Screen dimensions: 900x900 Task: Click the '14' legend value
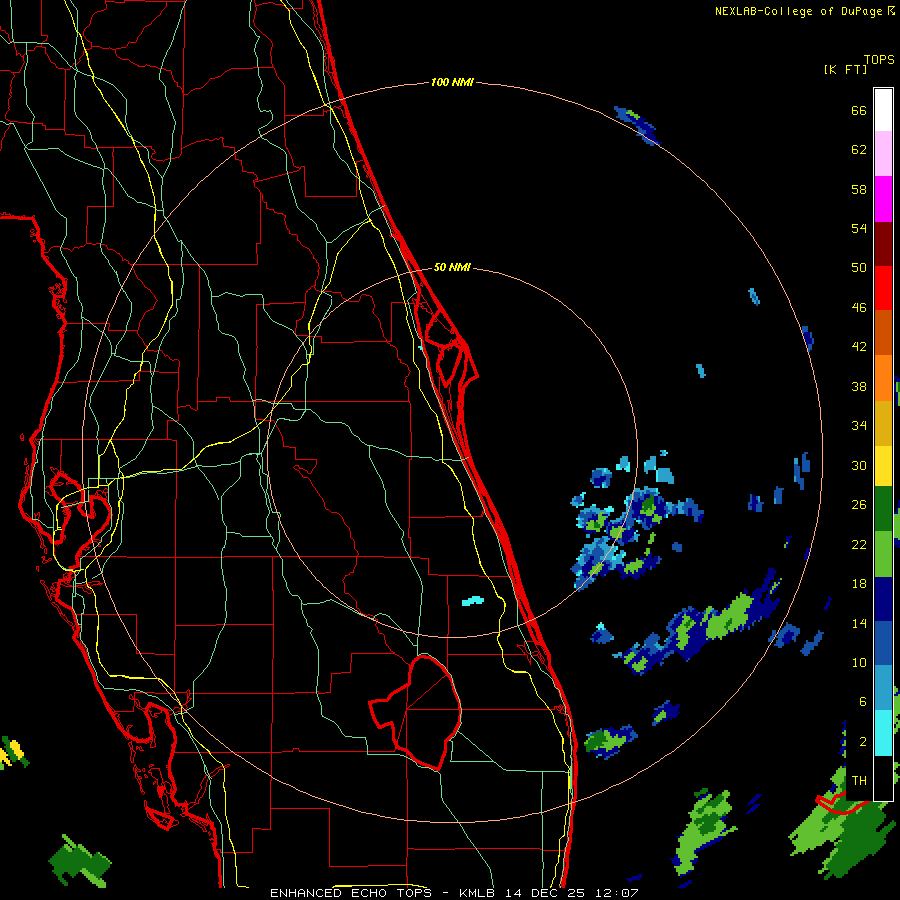point(859,624)
